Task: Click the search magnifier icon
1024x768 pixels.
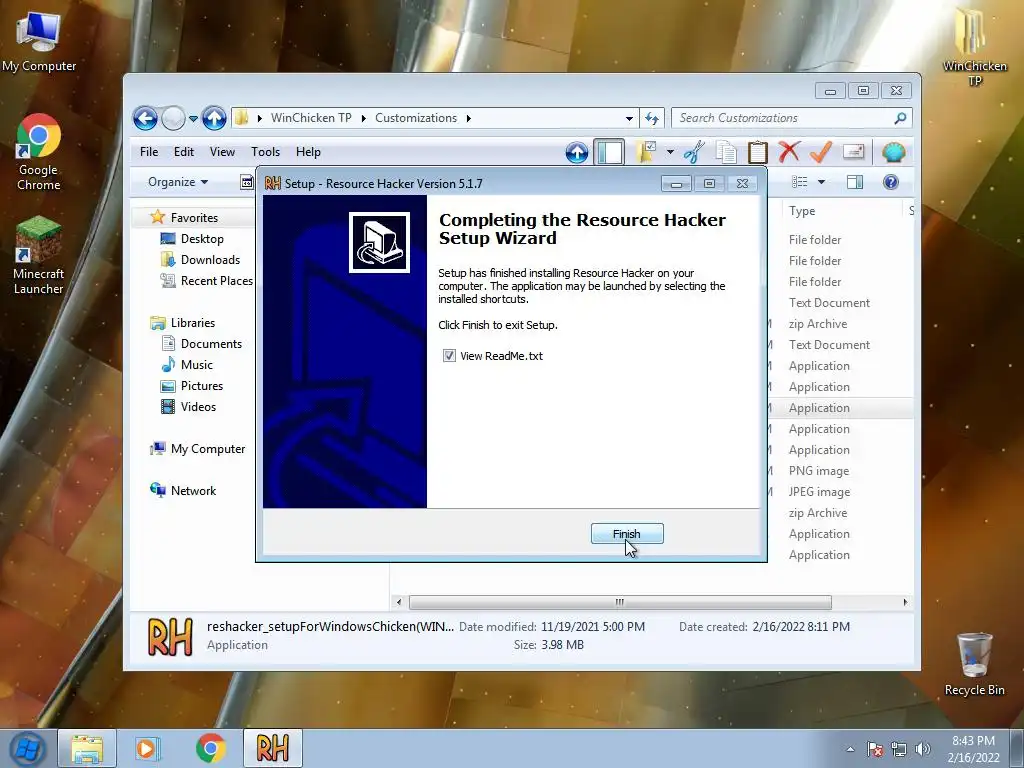Action: pyautogui.click(x=901, y=118)
